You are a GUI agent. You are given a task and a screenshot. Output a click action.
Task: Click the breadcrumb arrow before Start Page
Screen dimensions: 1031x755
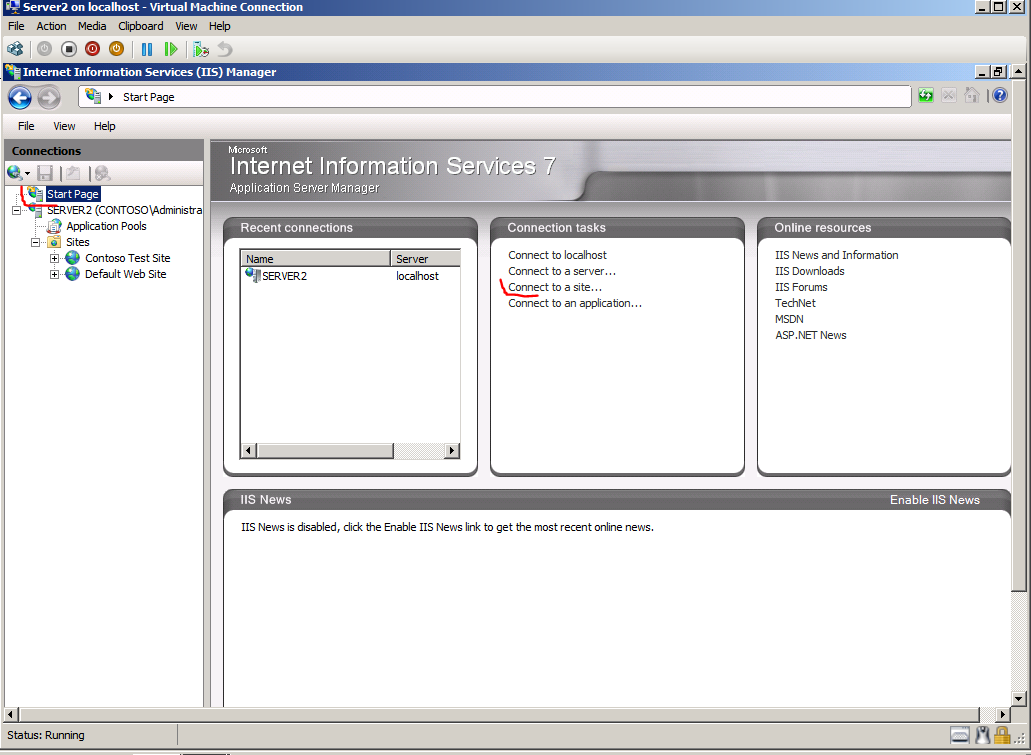pyautogui.click(x=110, y=97)
